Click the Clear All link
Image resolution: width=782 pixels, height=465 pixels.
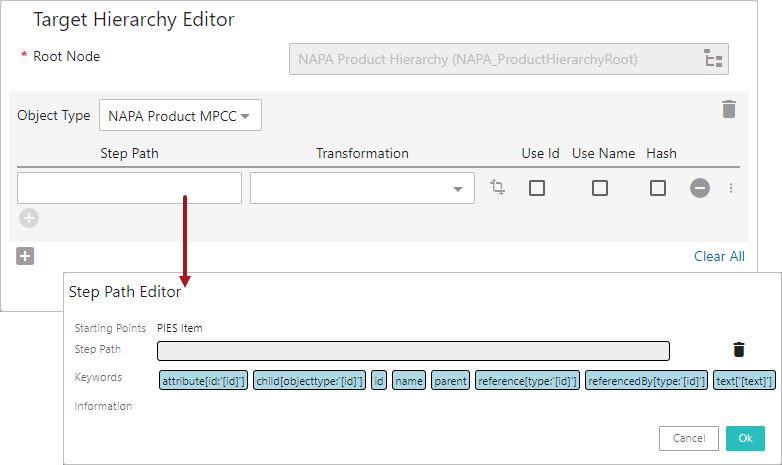[x=719, y=256]
